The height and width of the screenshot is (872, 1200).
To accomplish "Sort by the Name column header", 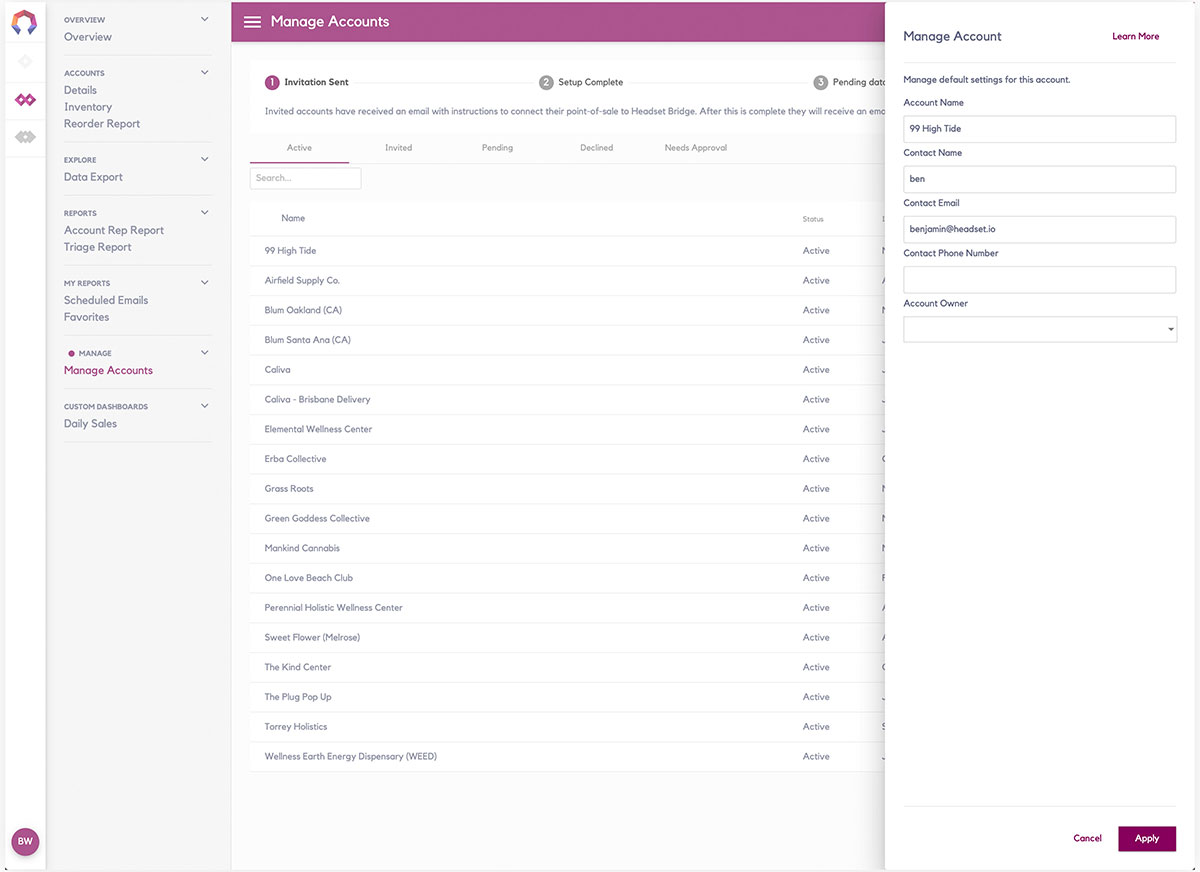I will click(293, 218).
